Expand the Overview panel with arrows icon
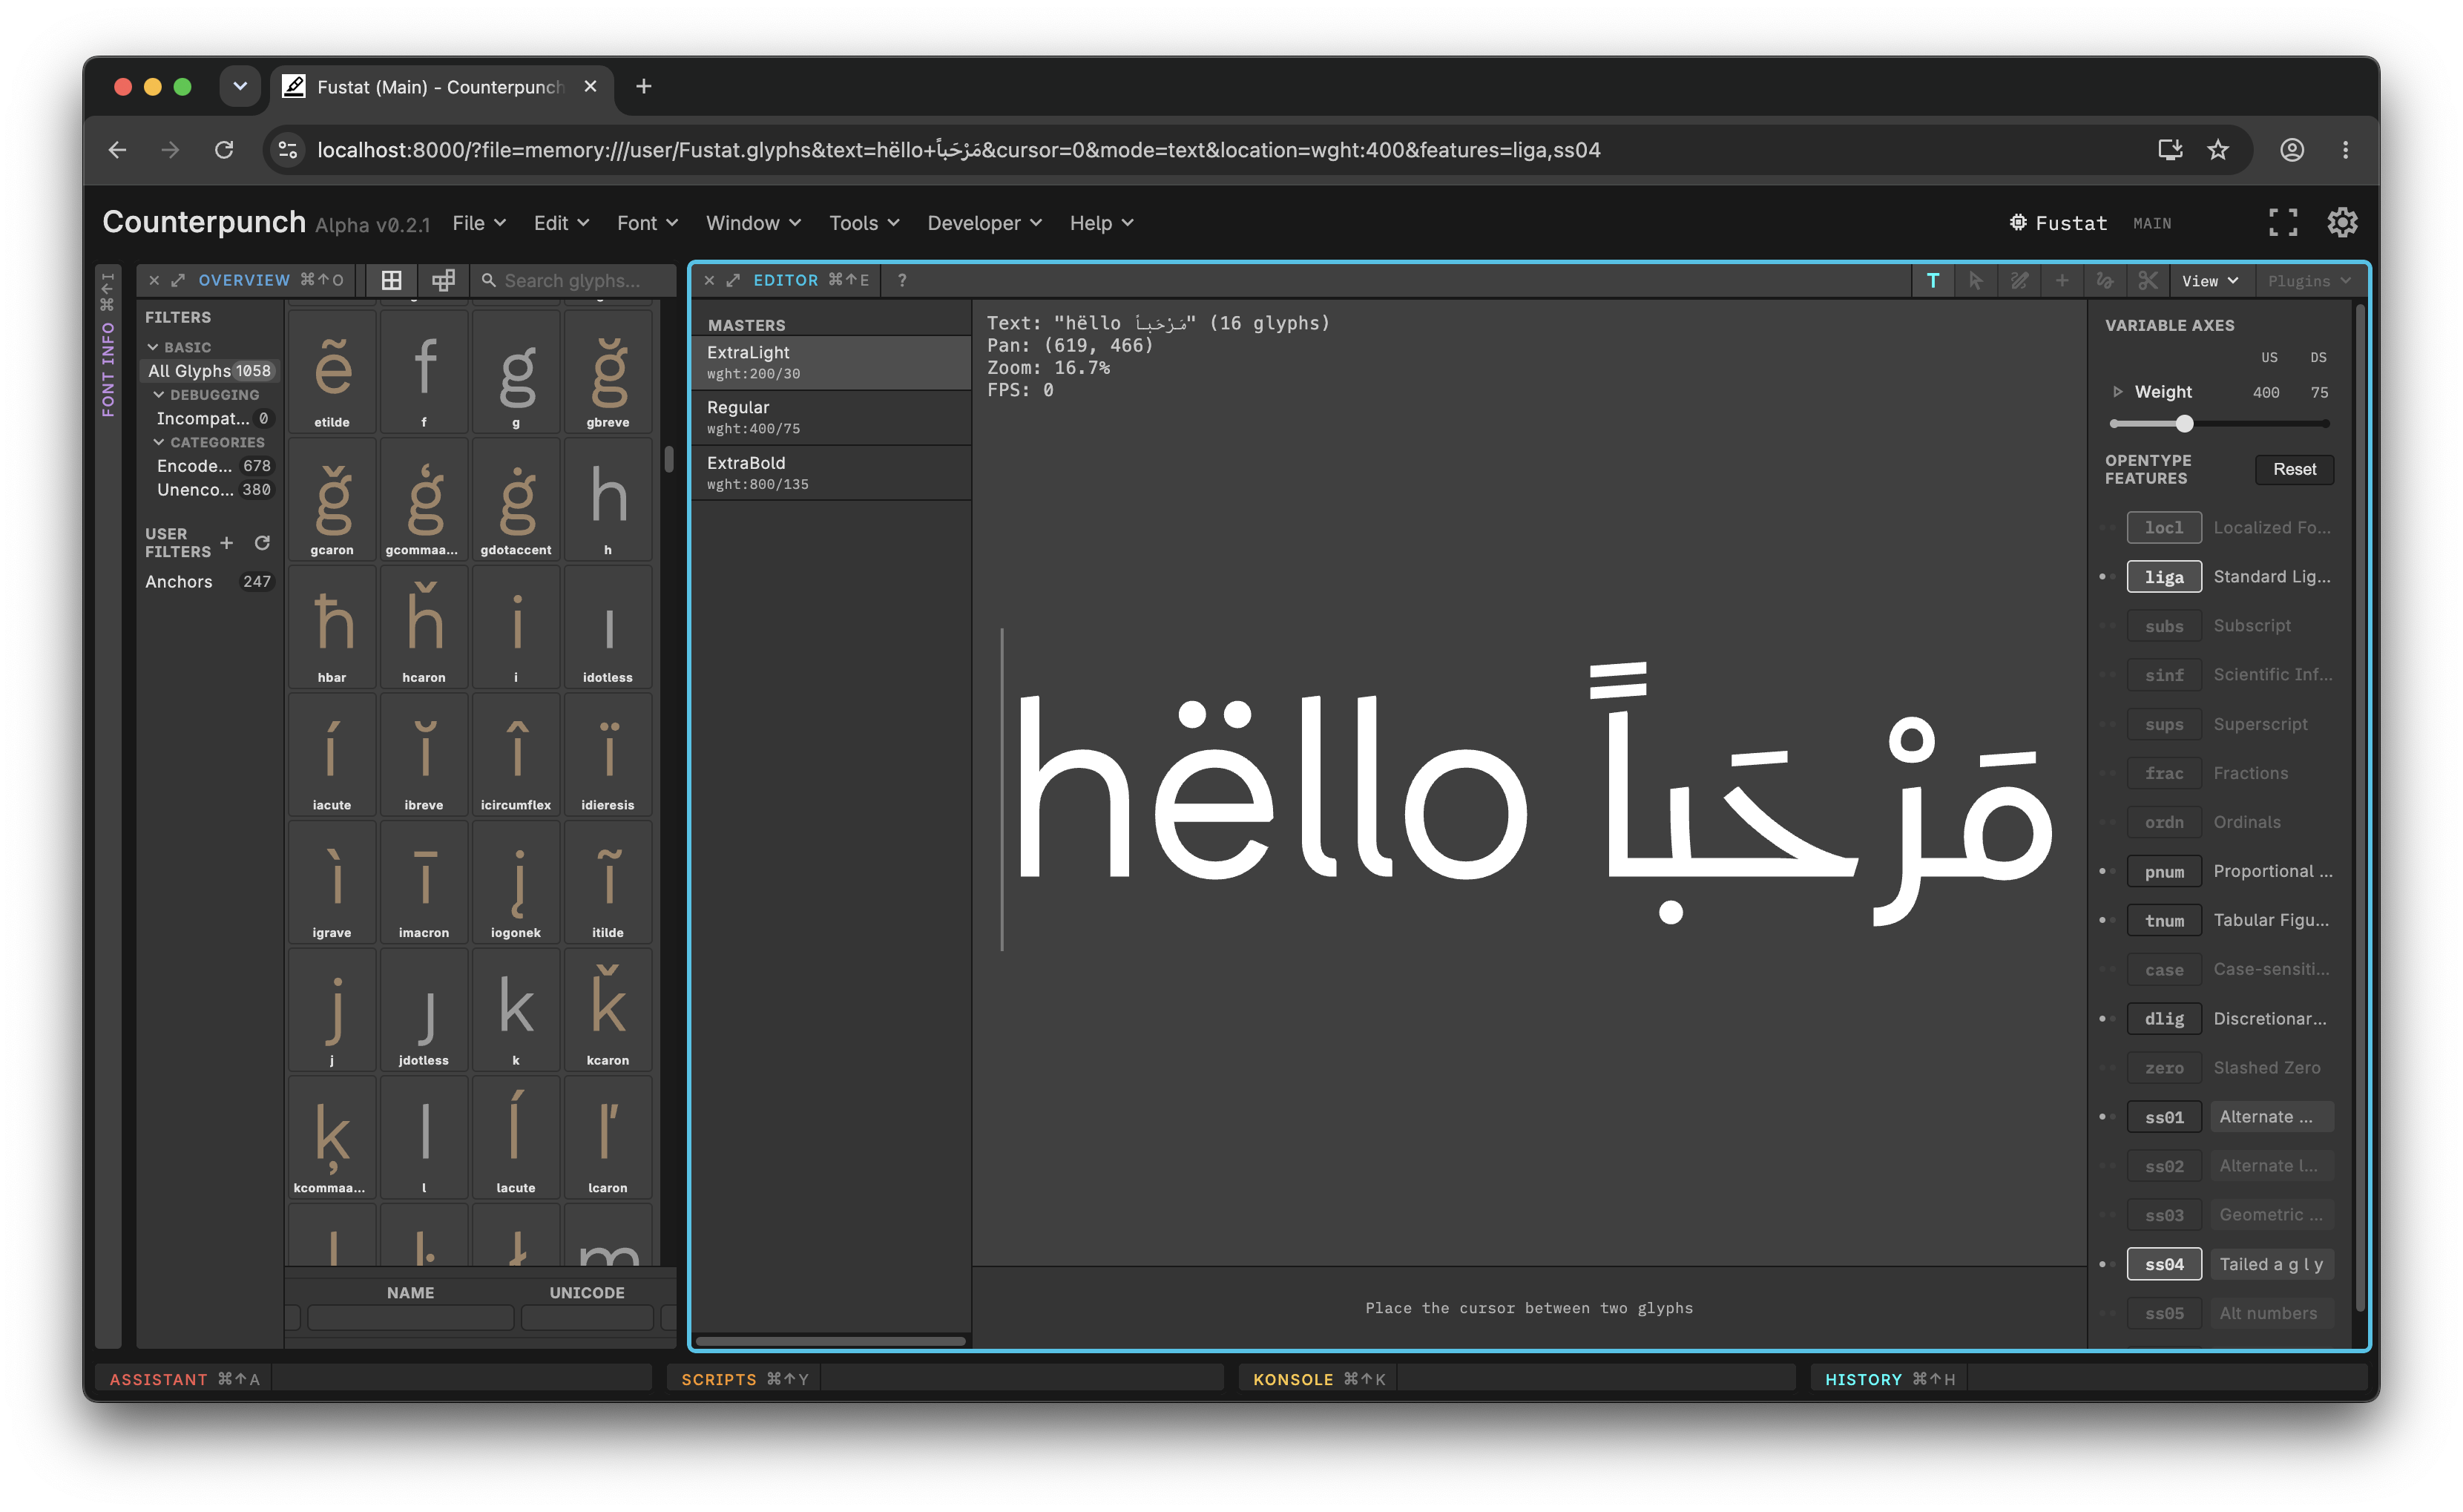This screenshot has width=2463, height=1512. tap(178, 281)
